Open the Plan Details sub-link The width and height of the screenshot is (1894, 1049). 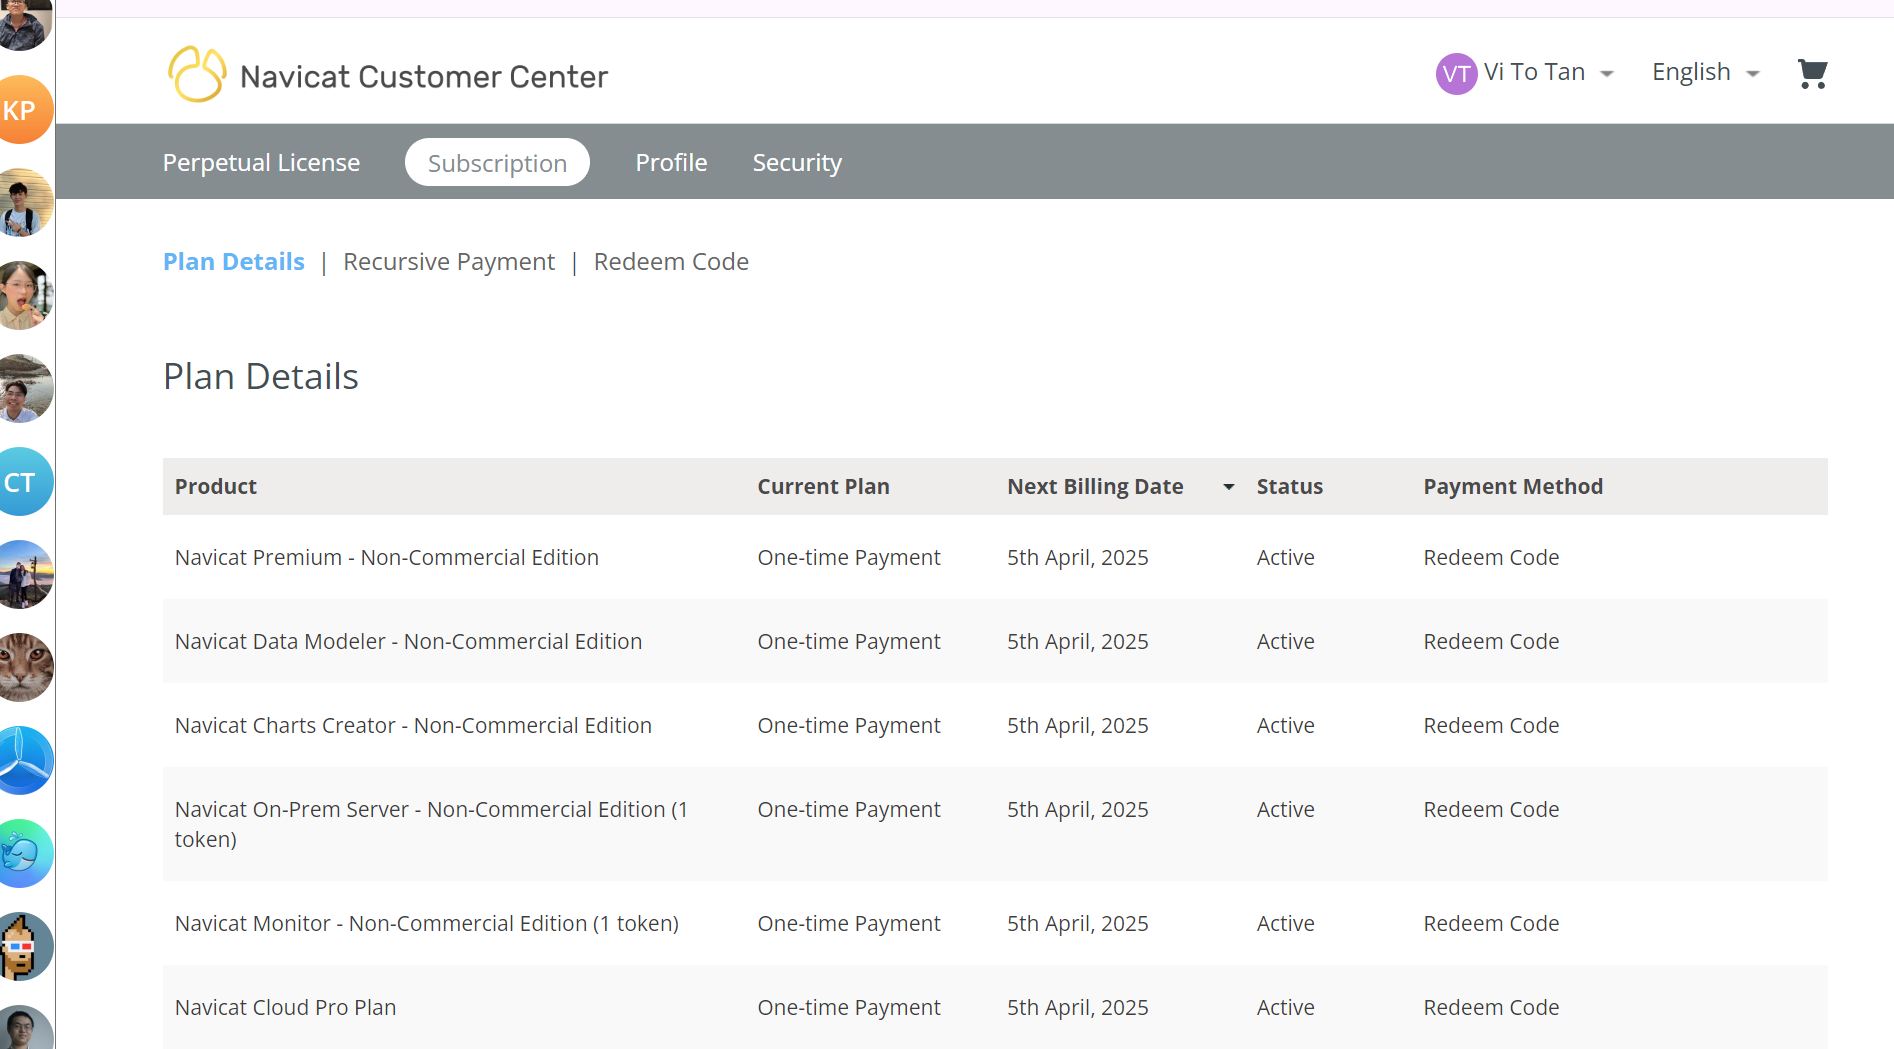coord(233,262)
